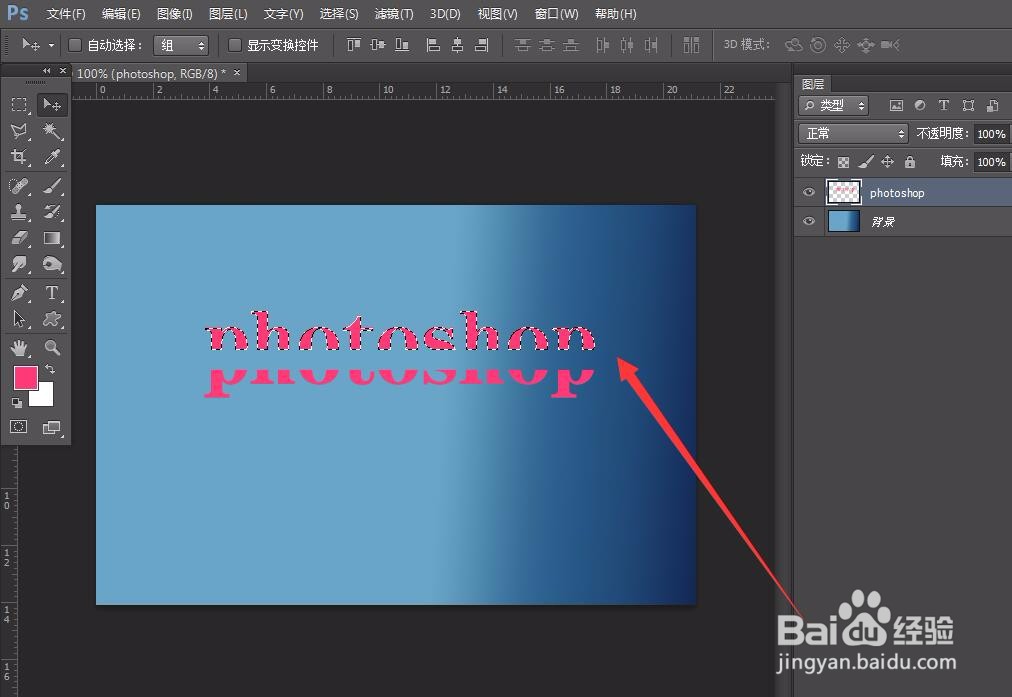Toggle lock transparent pixels
Screen dimensions: 1012x697
point(844,162)
